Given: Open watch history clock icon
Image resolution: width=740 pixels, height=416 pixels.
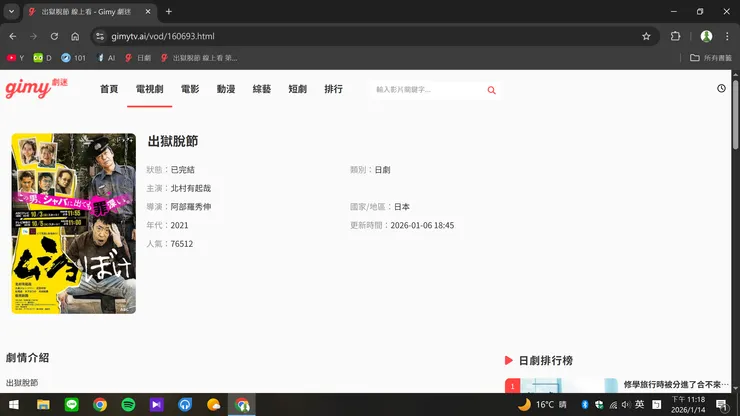Looking at the screenshot, I should pos(721,88).
